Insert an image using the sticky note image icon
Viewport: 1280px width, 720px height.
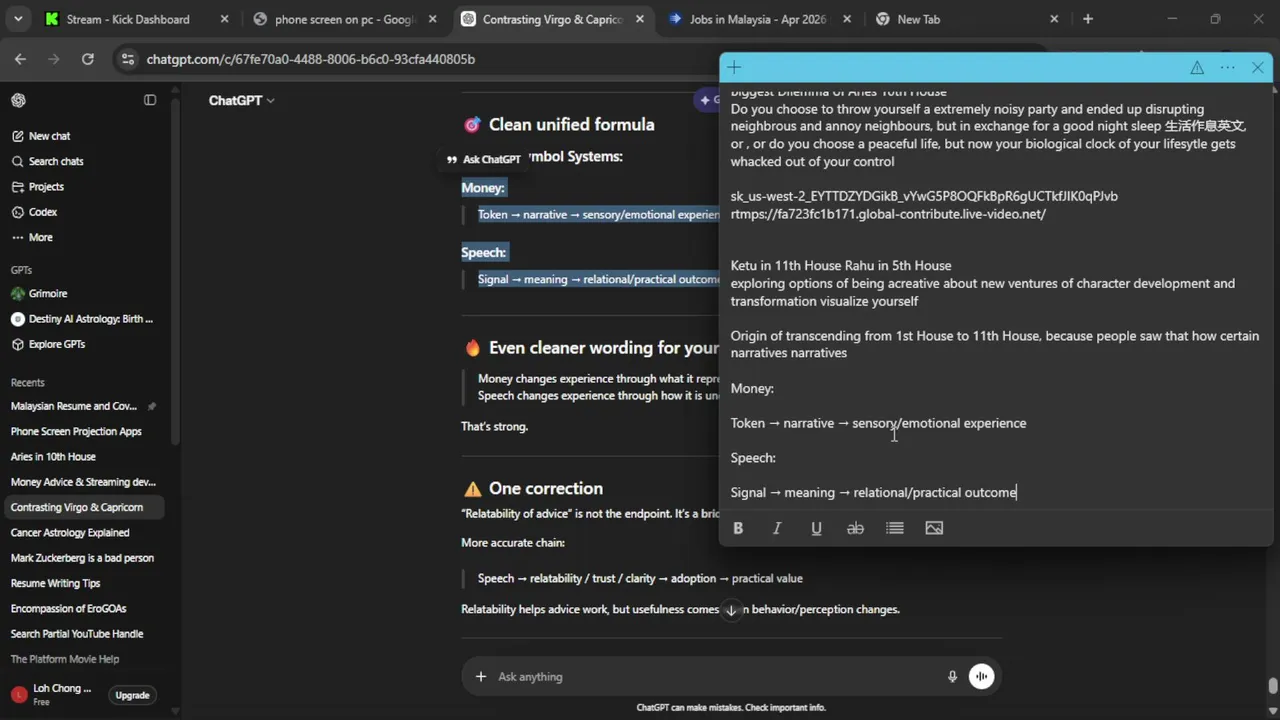click(934, 528)
